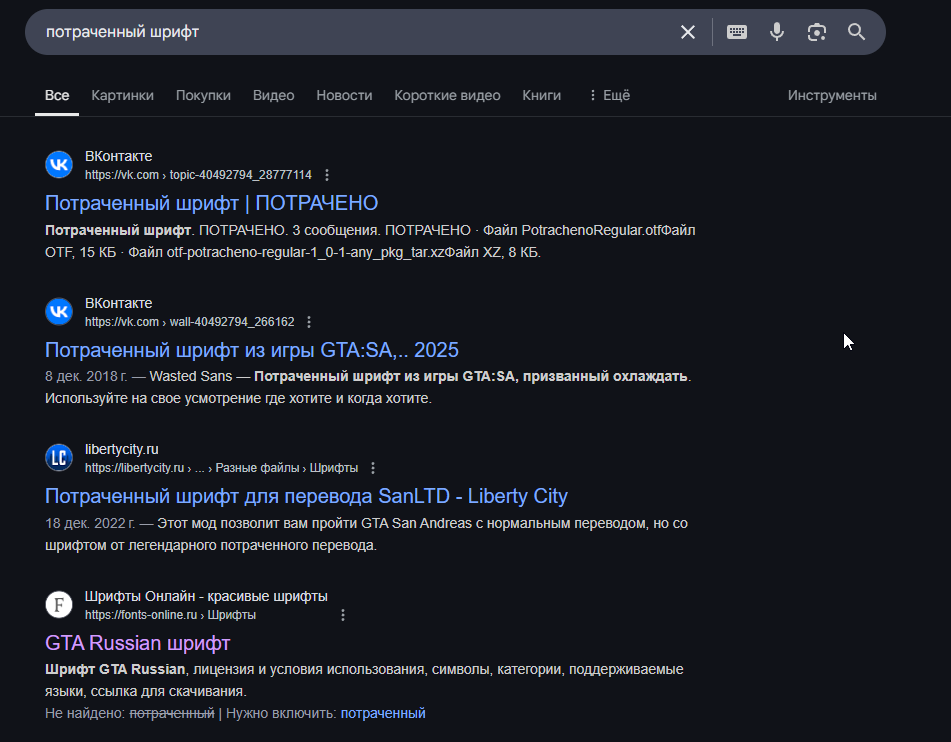Viewport: 951px width, 742px height.
Task: Open search by image camera icon
Action: click(817, 32)
